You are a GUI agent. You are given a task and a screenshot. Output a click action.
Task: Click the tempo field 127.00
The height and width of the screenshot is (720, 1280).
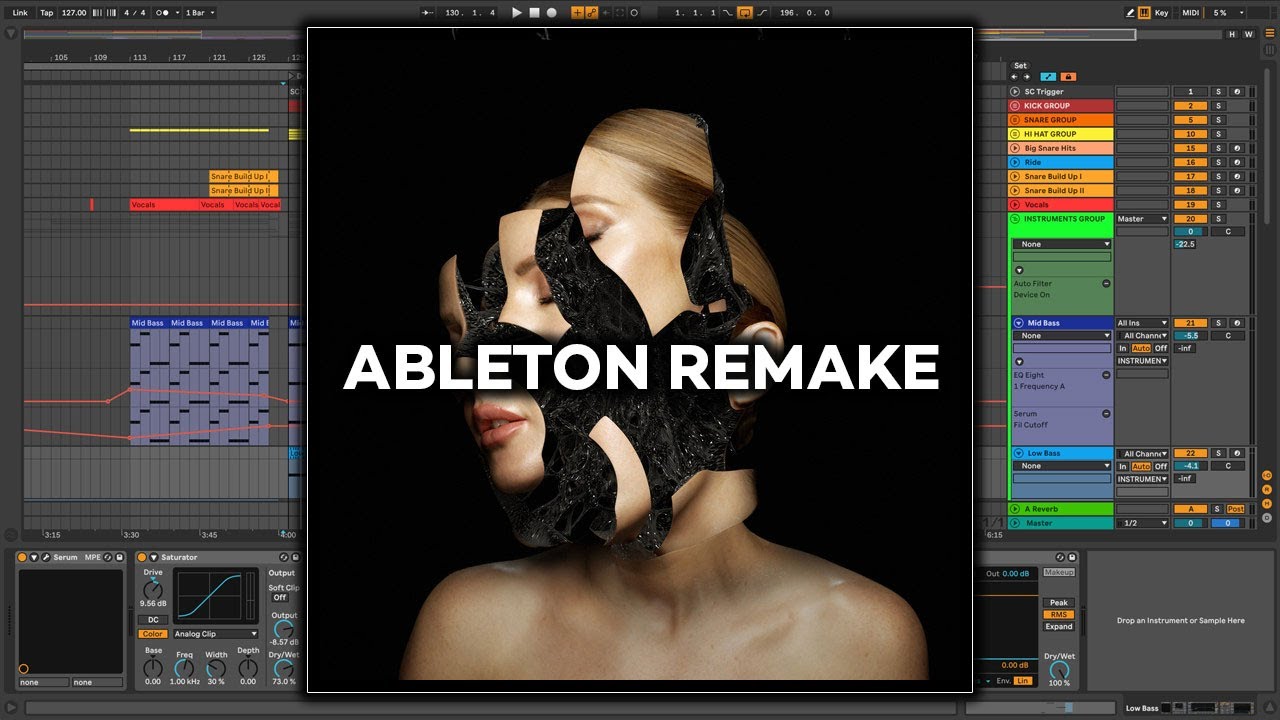click(x=74, y=13)
